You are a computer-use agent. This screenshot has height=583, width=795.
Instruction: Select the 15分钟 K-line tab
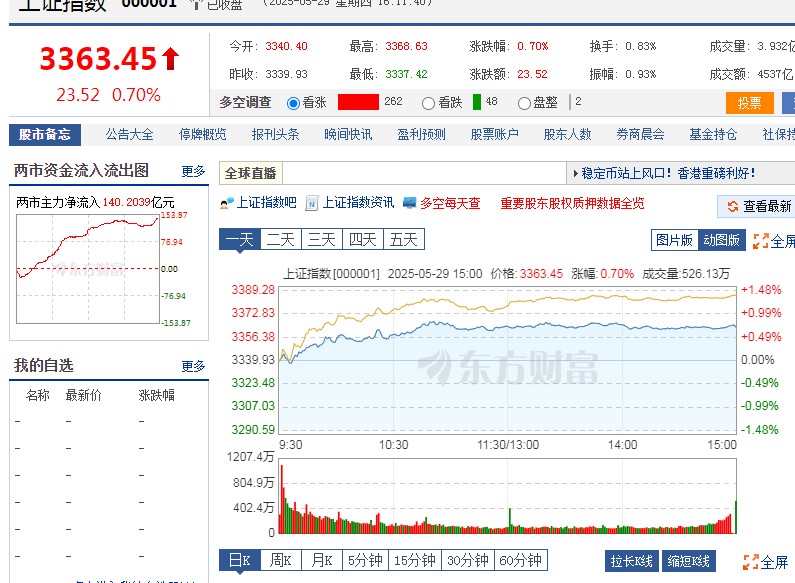click(x=415, y=561)
